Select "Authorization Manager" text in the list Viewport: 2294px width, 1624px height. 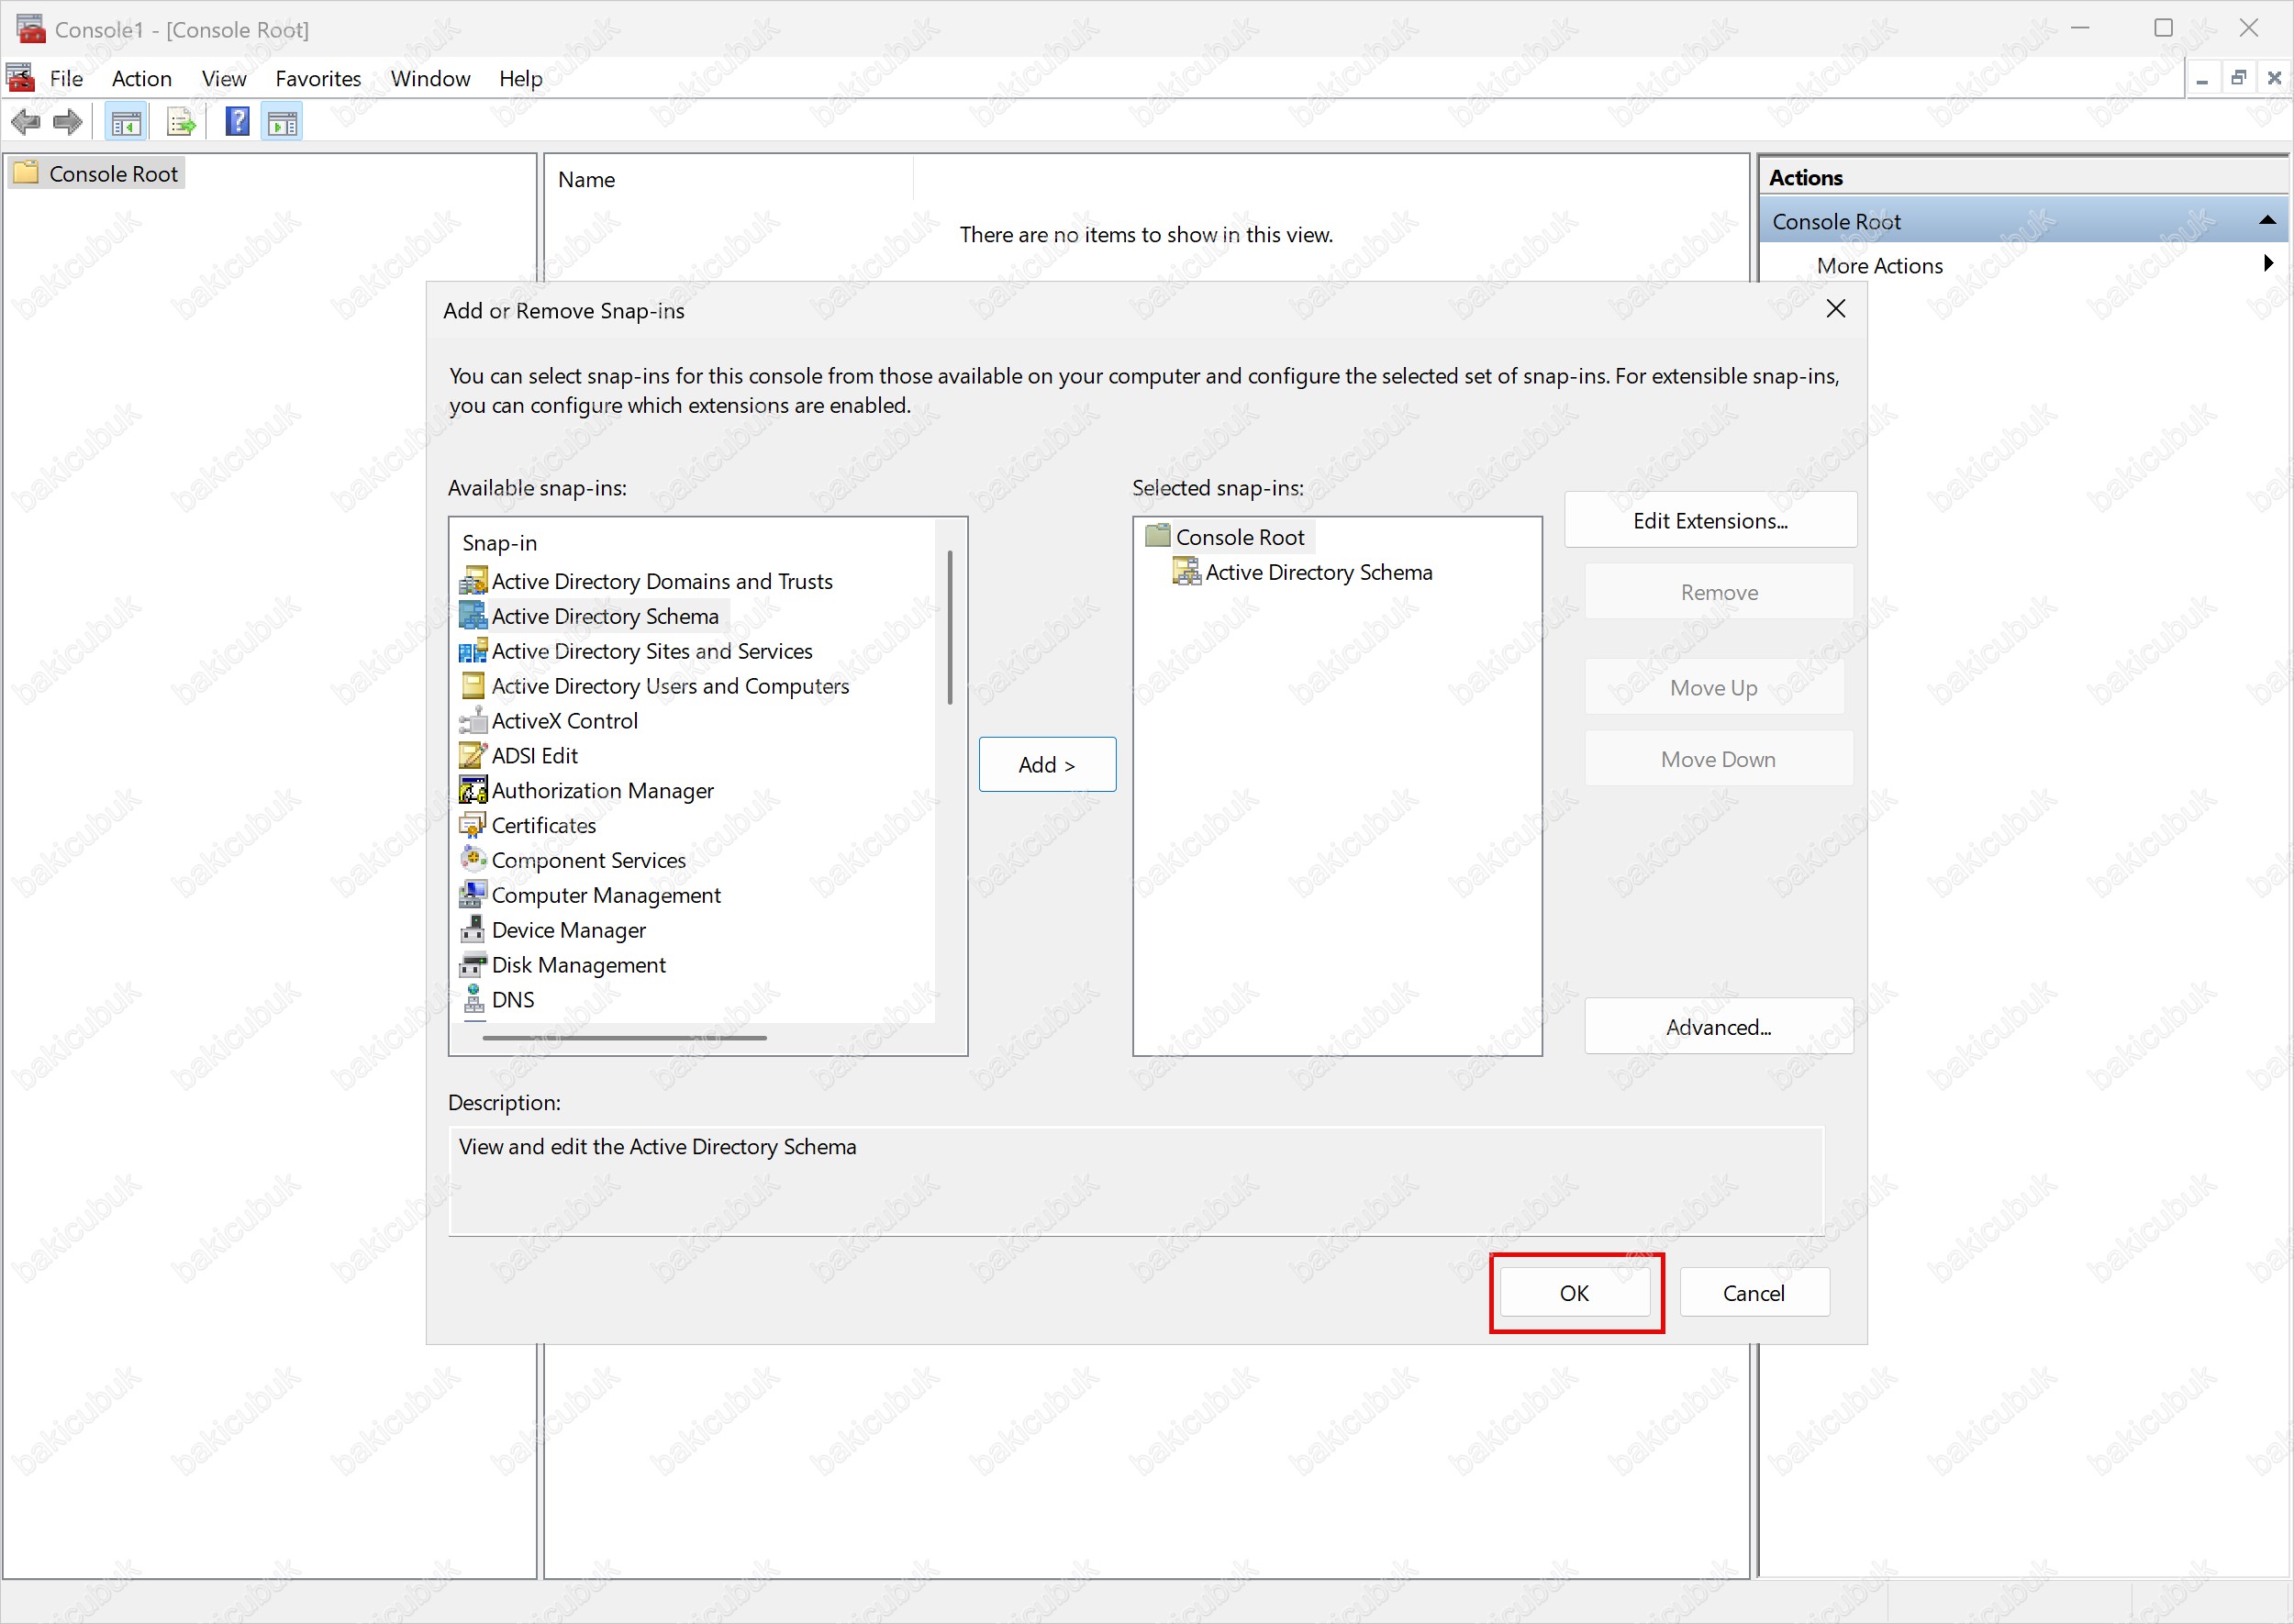point(602,791)
